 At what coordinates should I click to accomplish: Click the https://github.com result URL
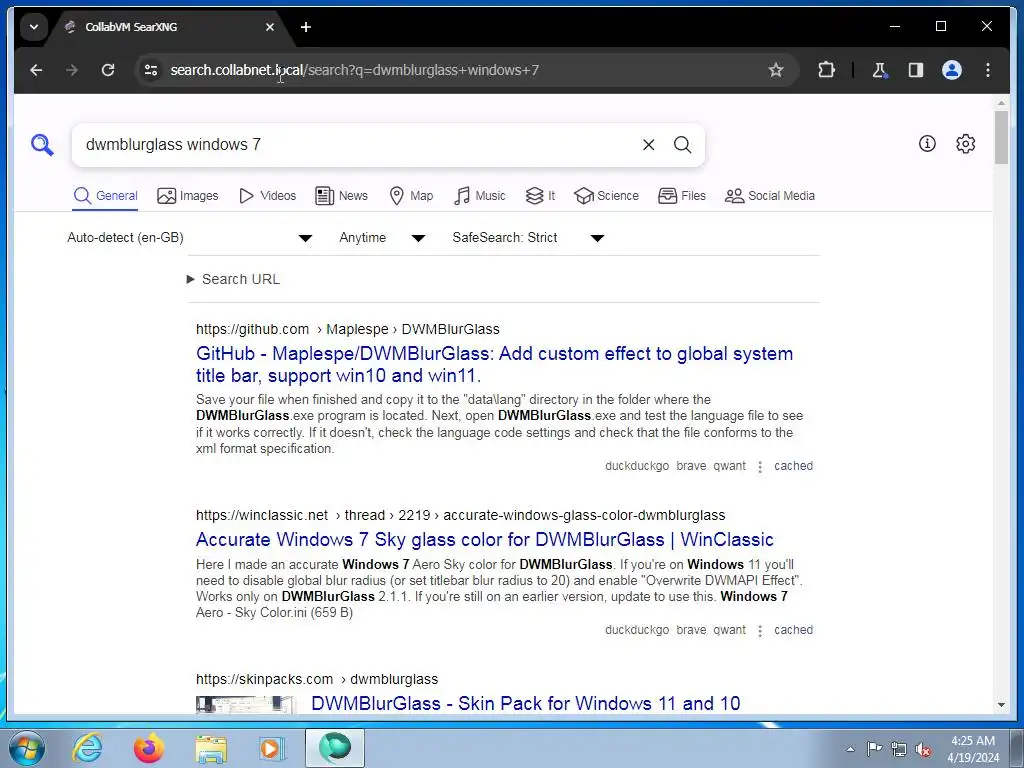coord(347,329)
